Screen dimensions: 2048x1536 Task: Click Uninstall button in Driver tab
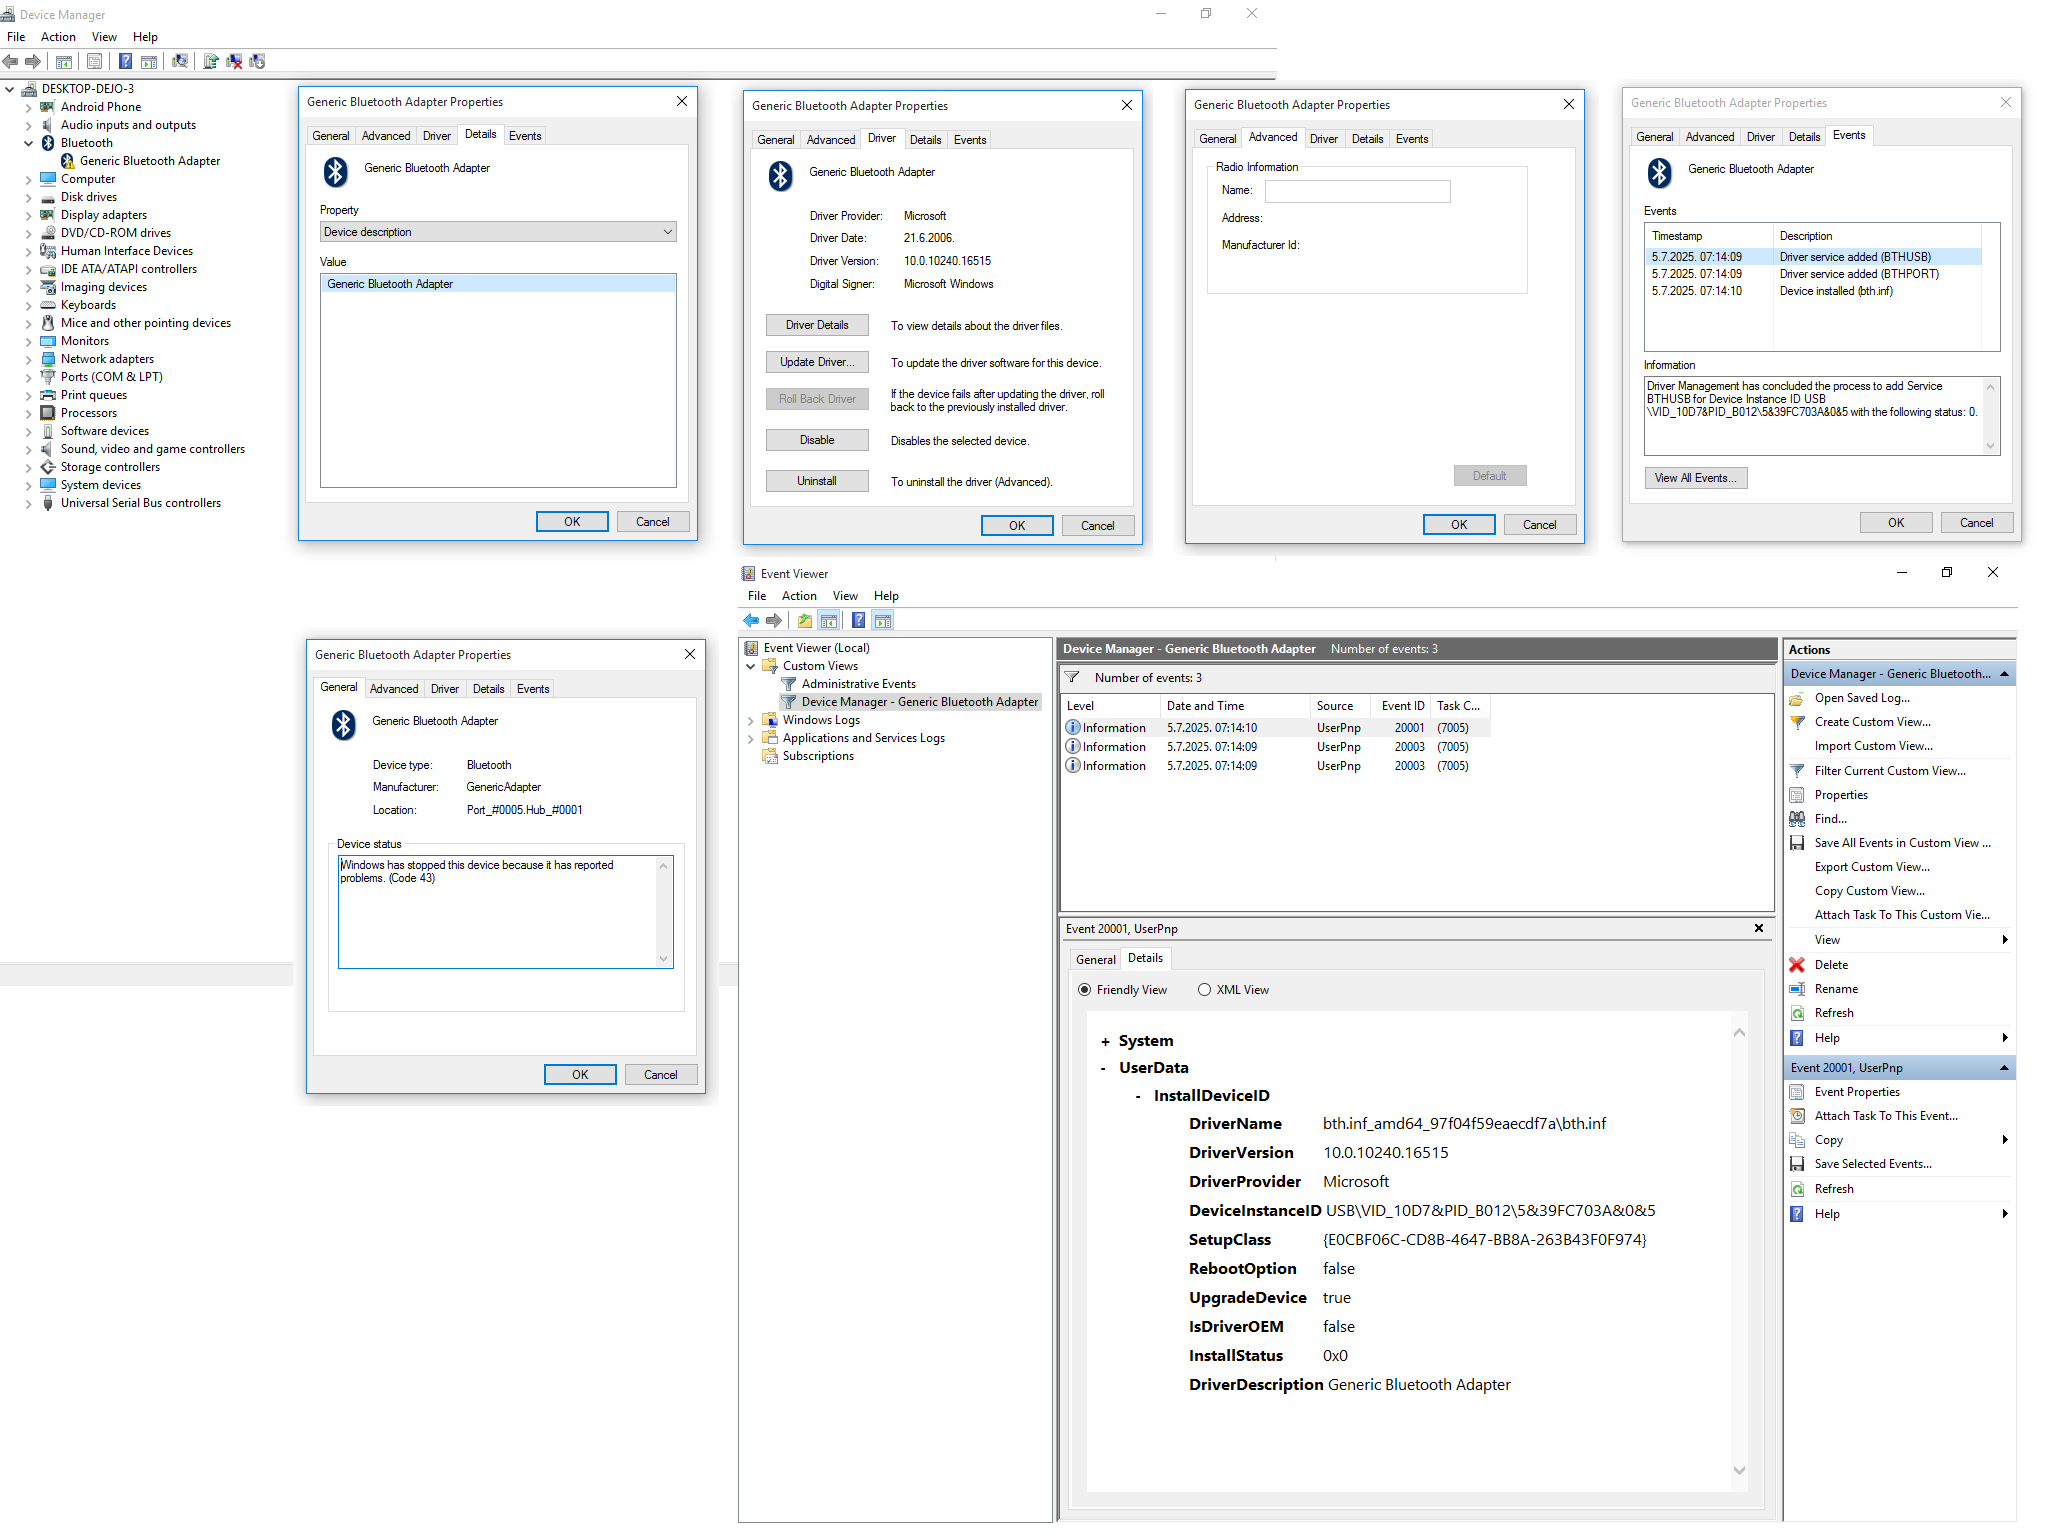tap(817, 481)
